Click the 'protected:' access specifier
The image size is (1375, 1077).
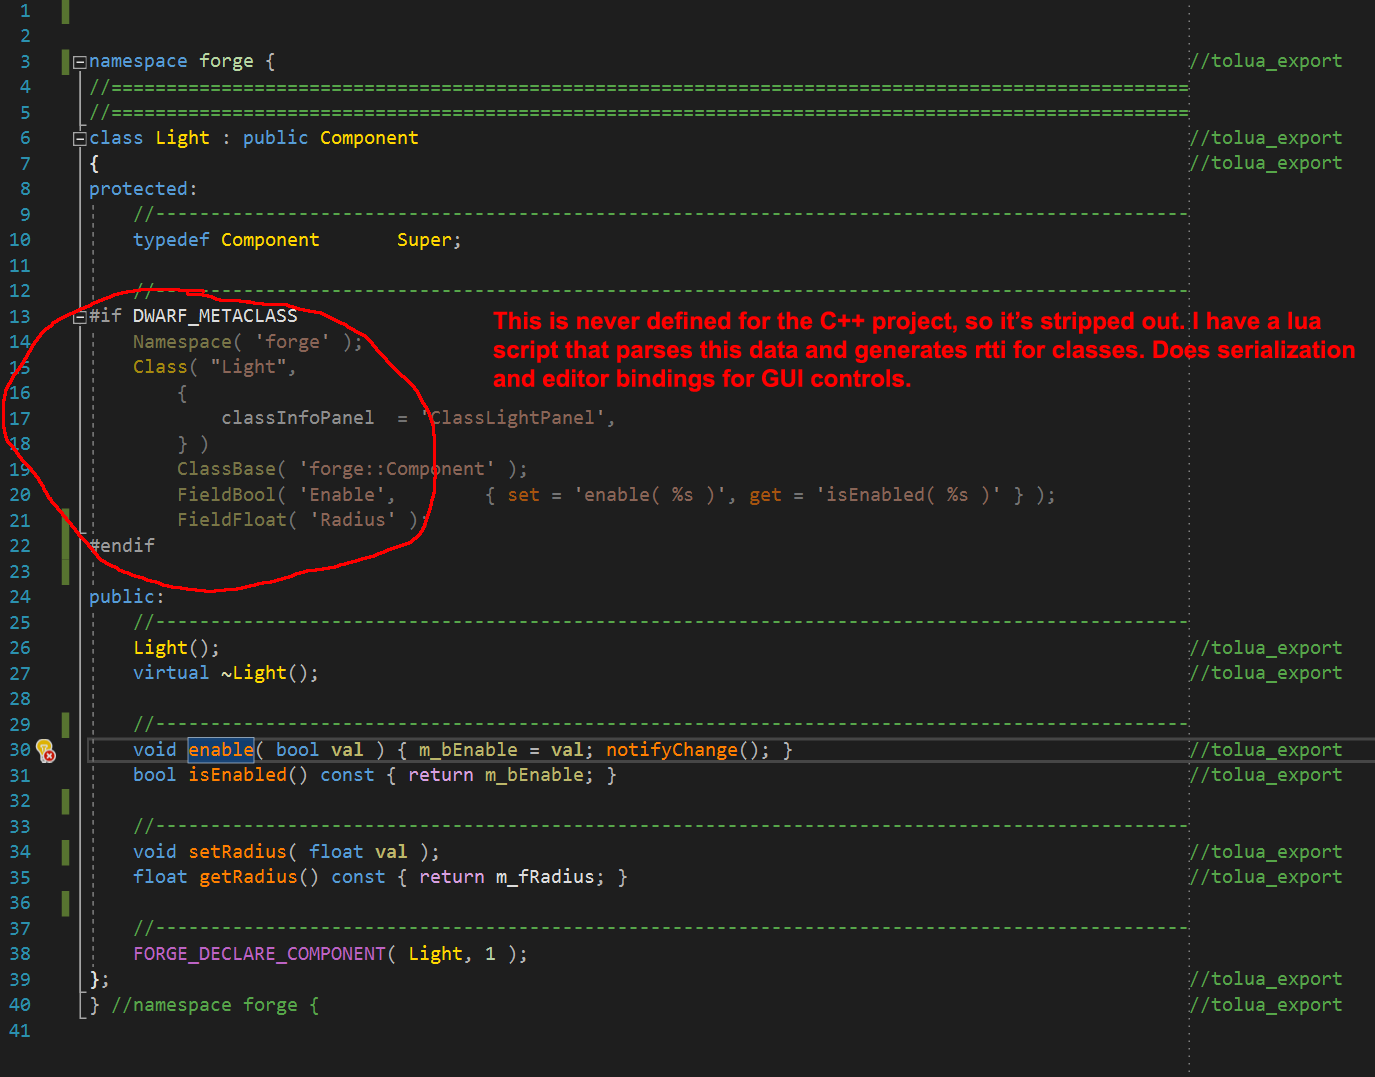tap(143, 189)
